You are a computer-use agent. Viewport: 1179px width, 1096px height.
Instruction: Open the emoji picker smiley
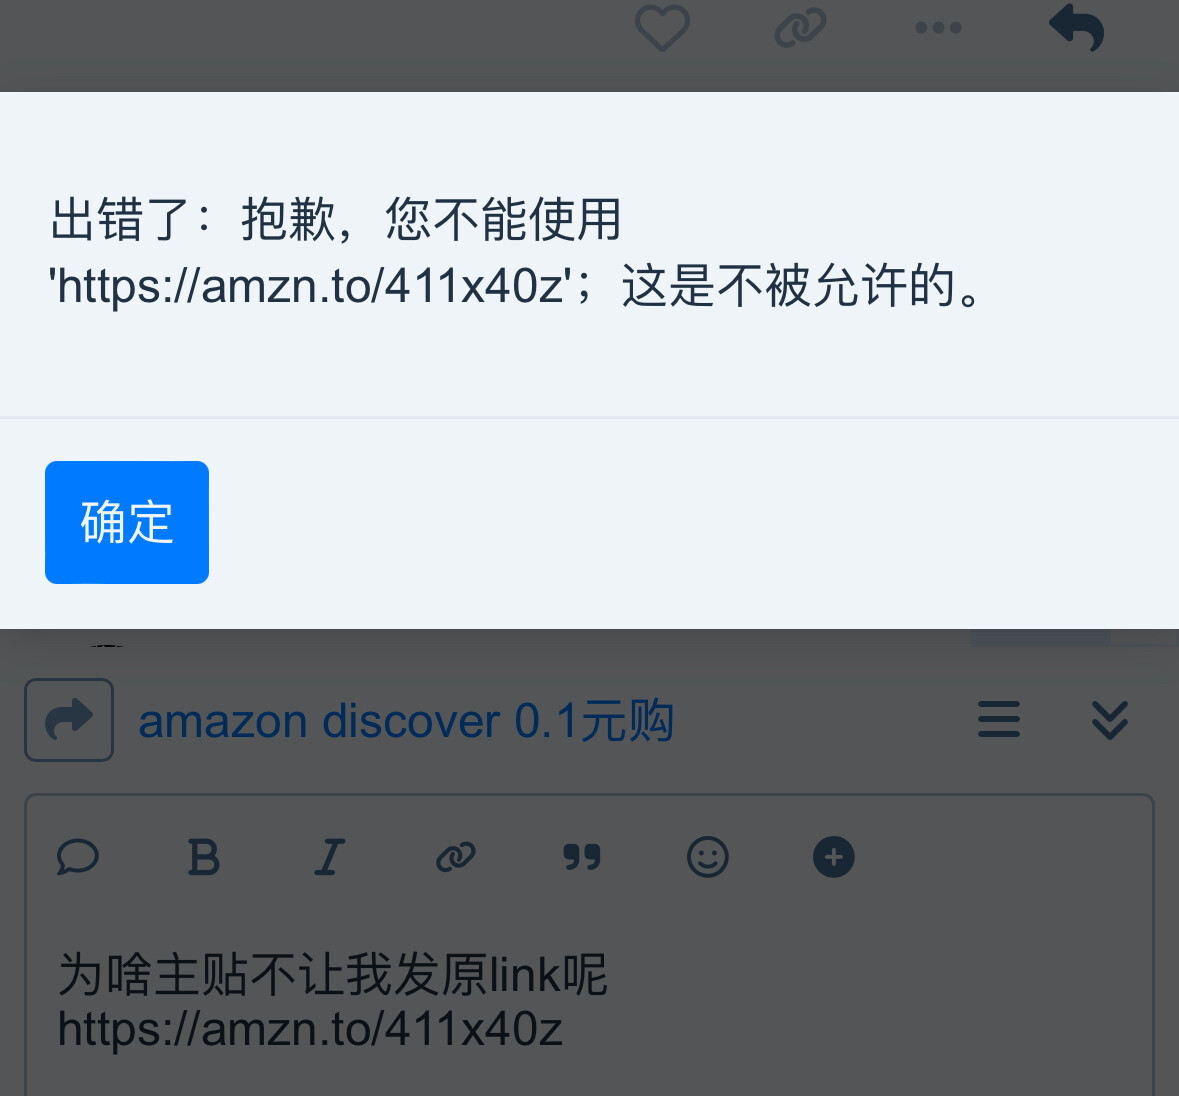(x=708, y=857)
